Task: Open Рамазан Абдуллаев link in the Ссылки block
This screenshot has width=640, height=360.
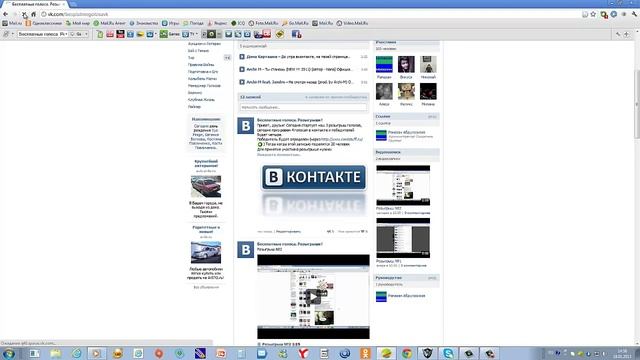Action: tap(407, 132)
